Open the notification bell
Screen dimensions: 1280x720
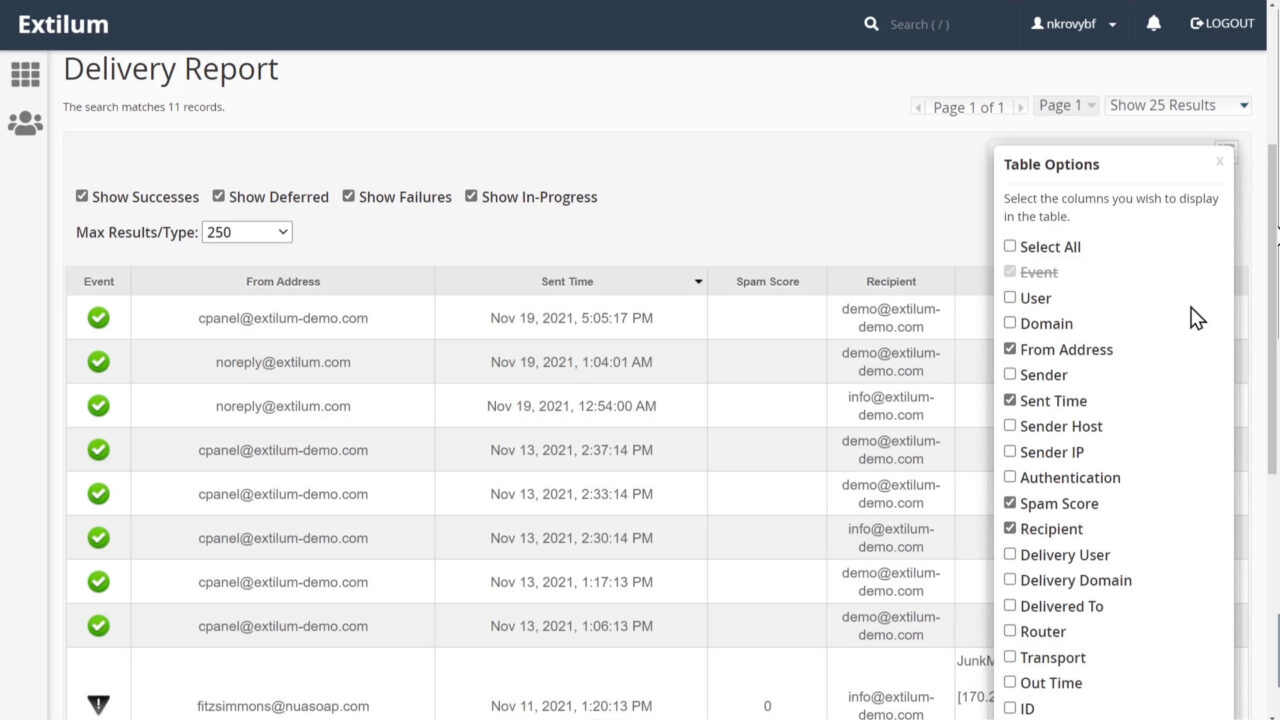[x=1153, y=23]
